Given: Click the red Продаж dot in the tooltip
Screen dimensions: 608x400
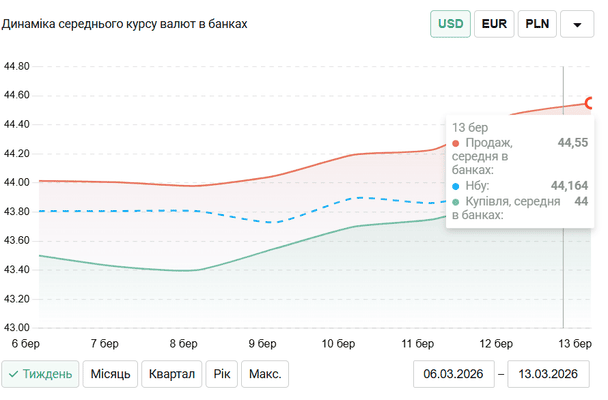Looking at the screenshot, I should click(457, 143).
